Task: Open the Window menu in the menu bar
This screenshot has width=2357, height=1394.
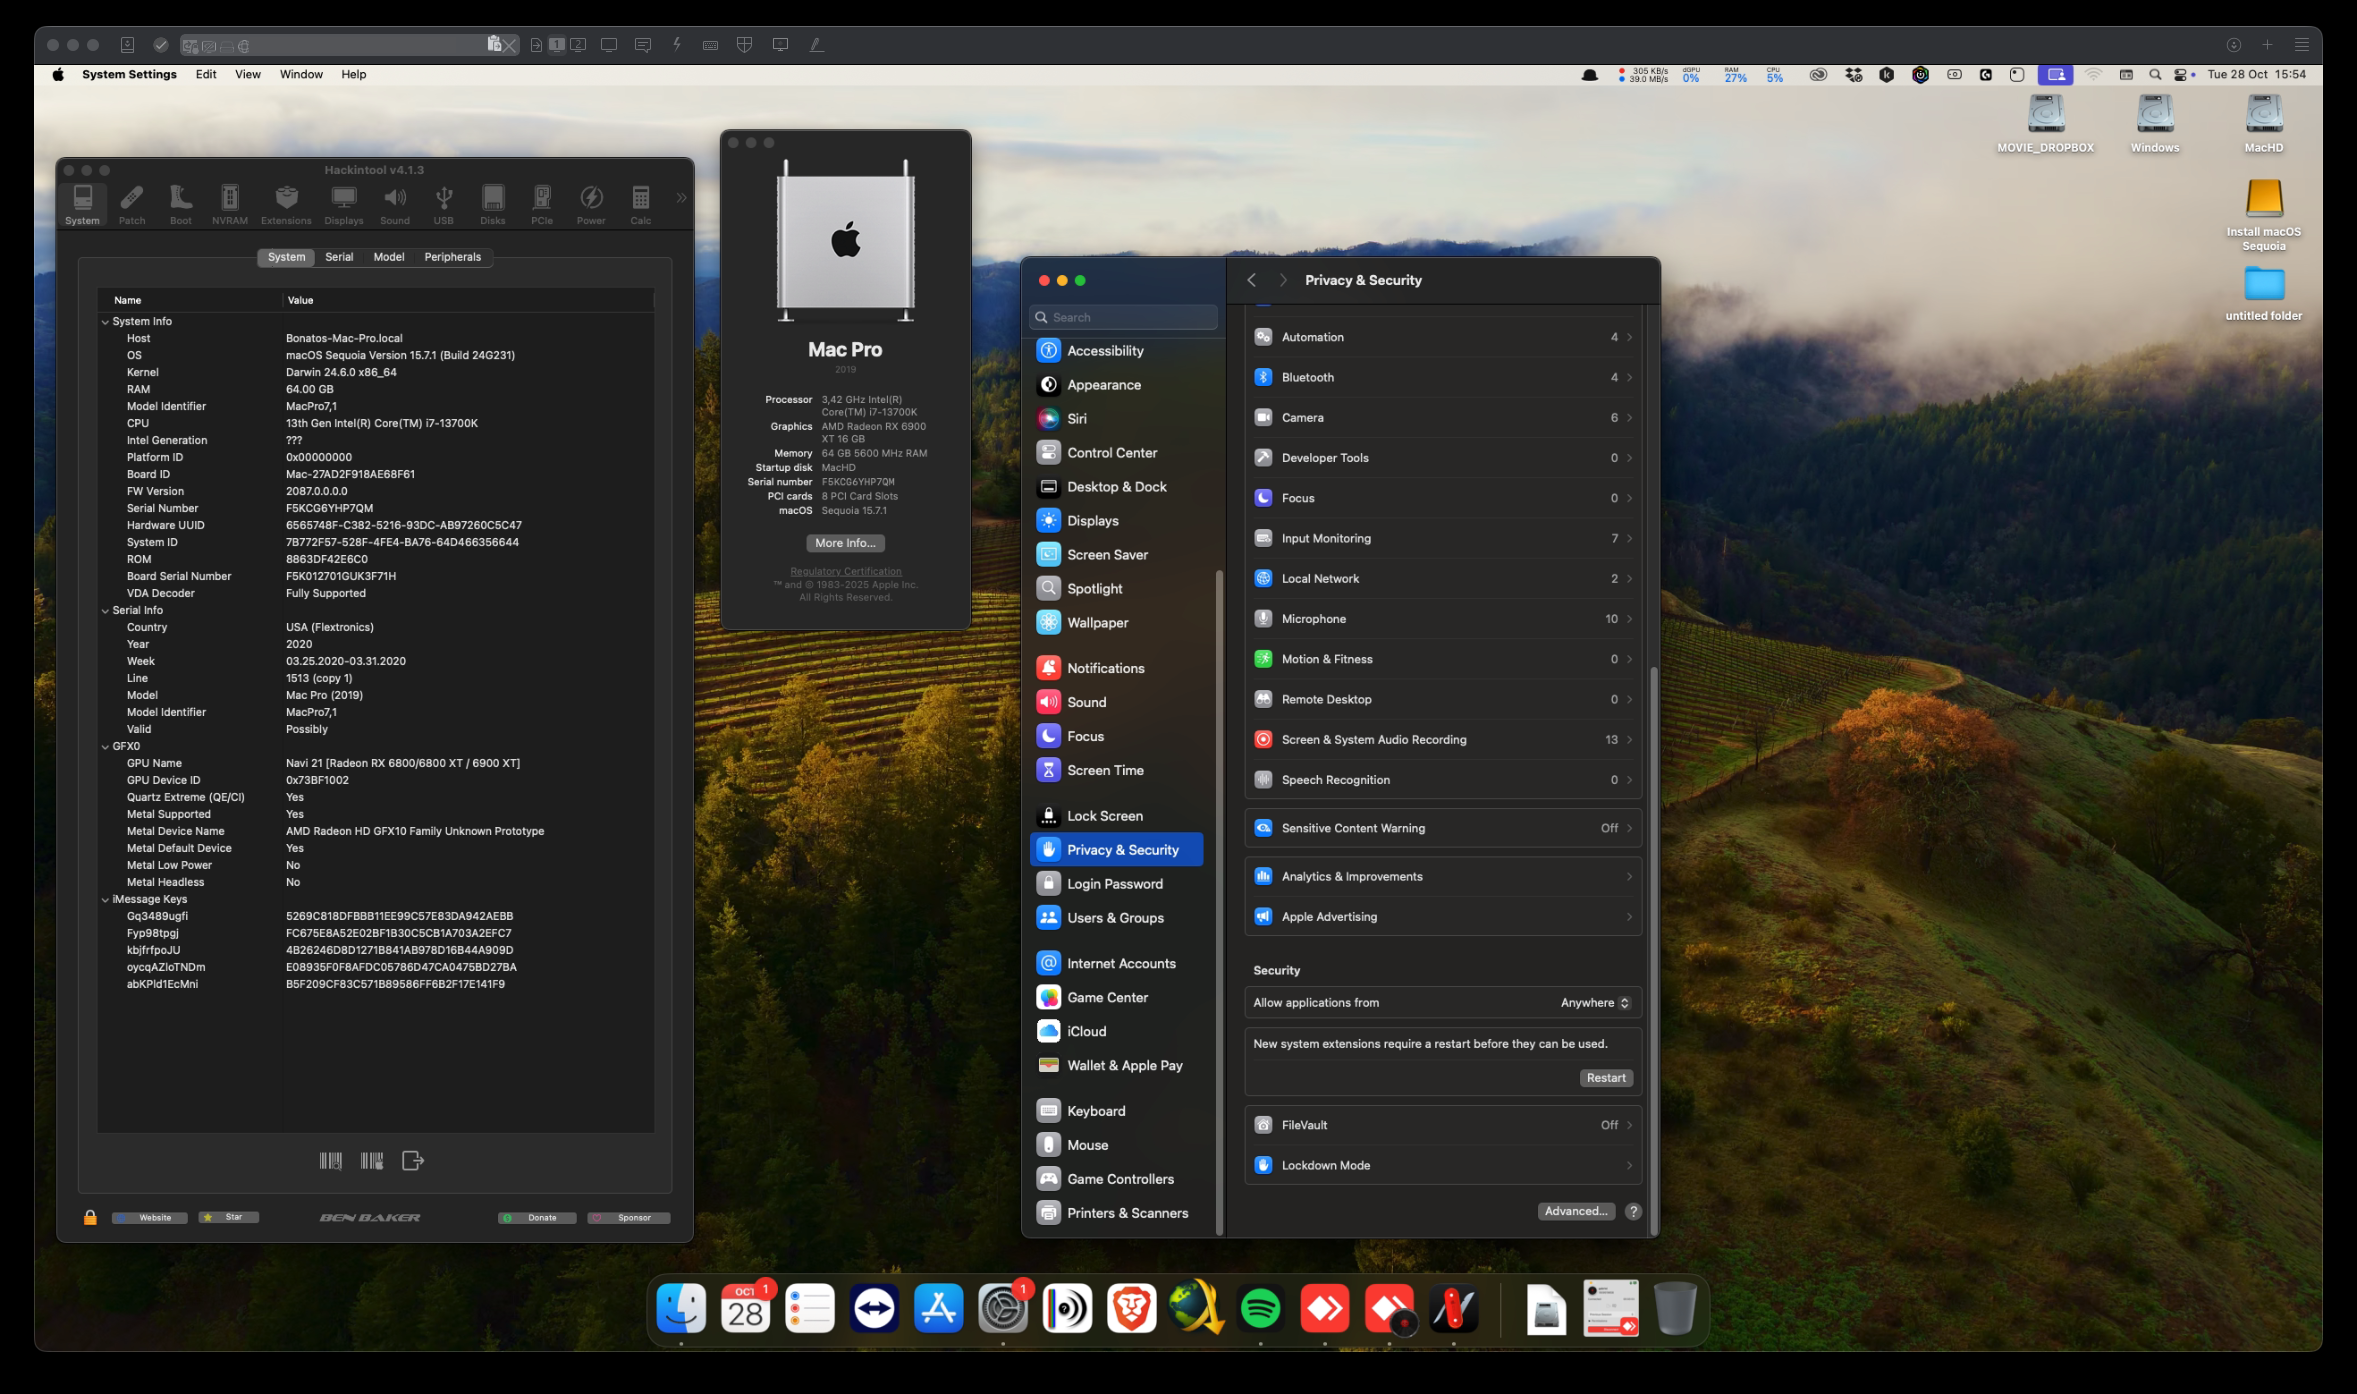Action: [300, 74]
